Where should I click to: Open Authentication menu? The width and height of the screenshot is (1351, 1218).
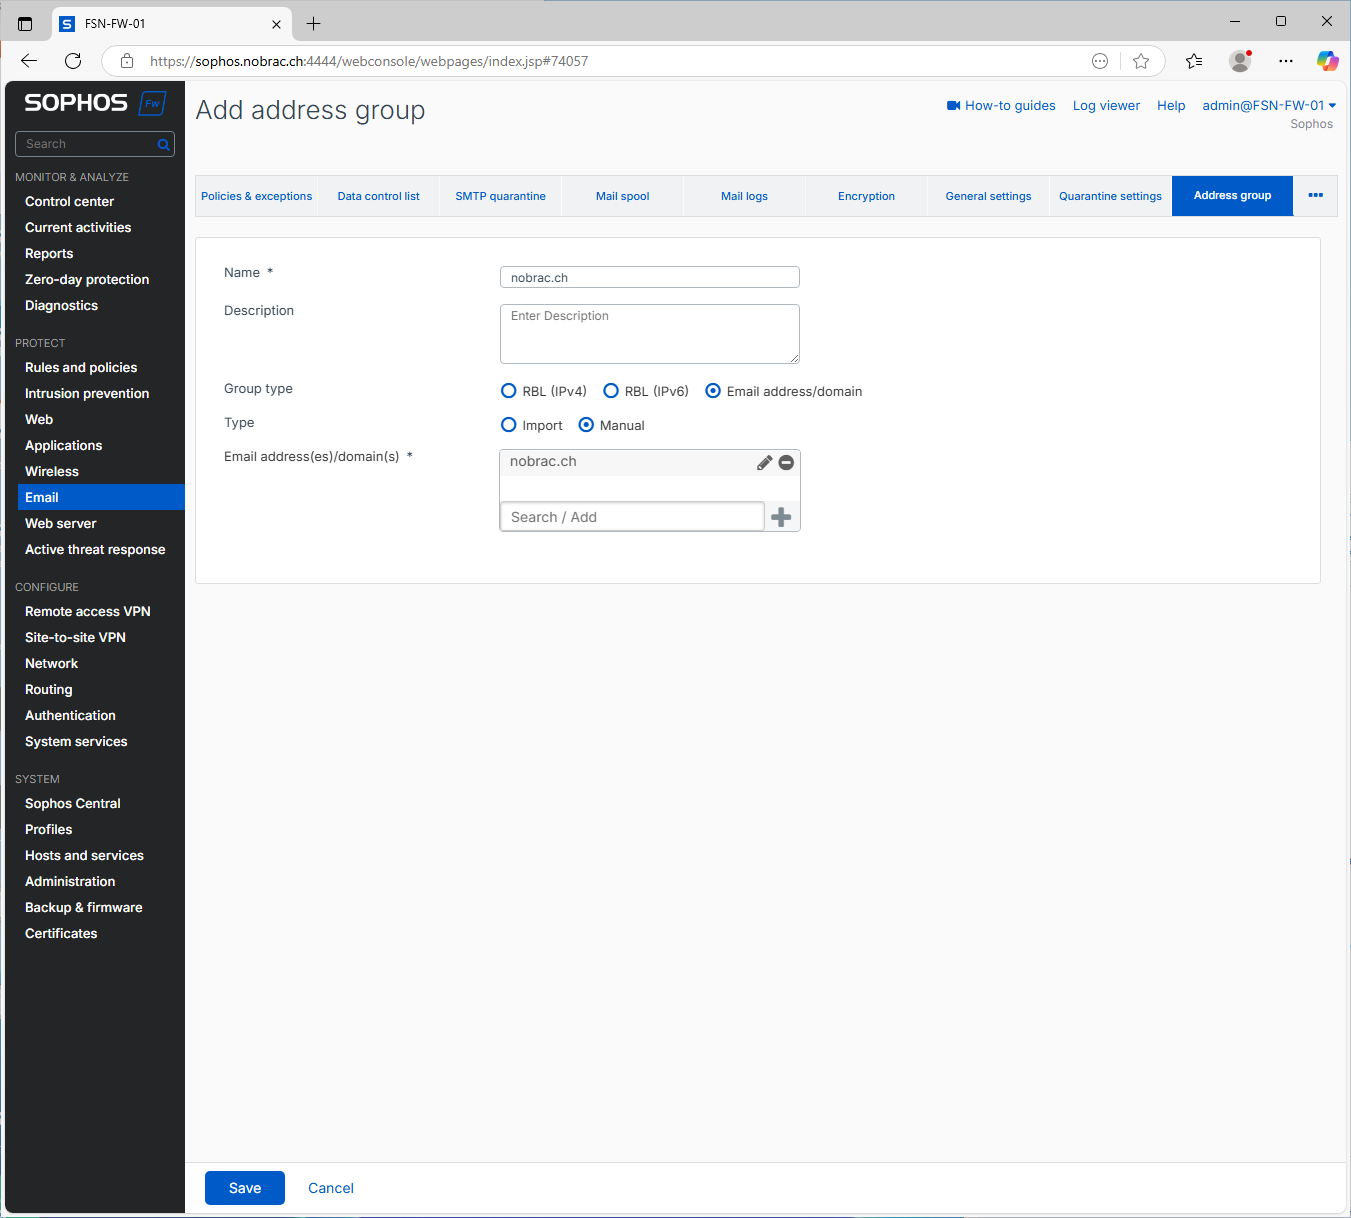70,715
